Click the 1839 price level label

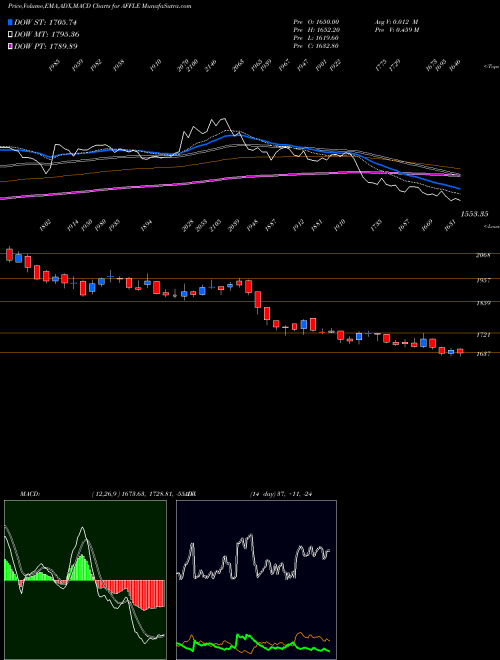[x=483, y=303]
